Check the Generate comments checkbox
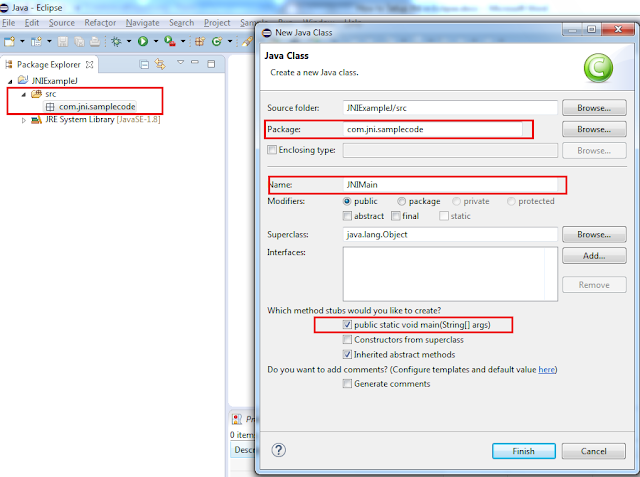The width and height of the screenshot is (640, 477). 347,384
